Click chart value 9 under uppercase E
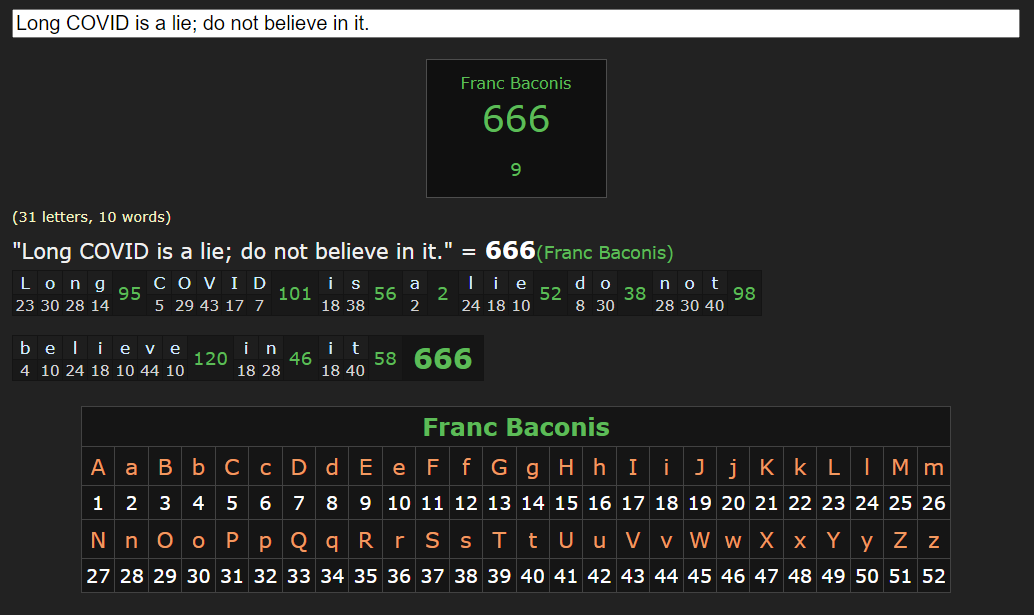Screen dimensions: 1034x615 click(365, 504)
